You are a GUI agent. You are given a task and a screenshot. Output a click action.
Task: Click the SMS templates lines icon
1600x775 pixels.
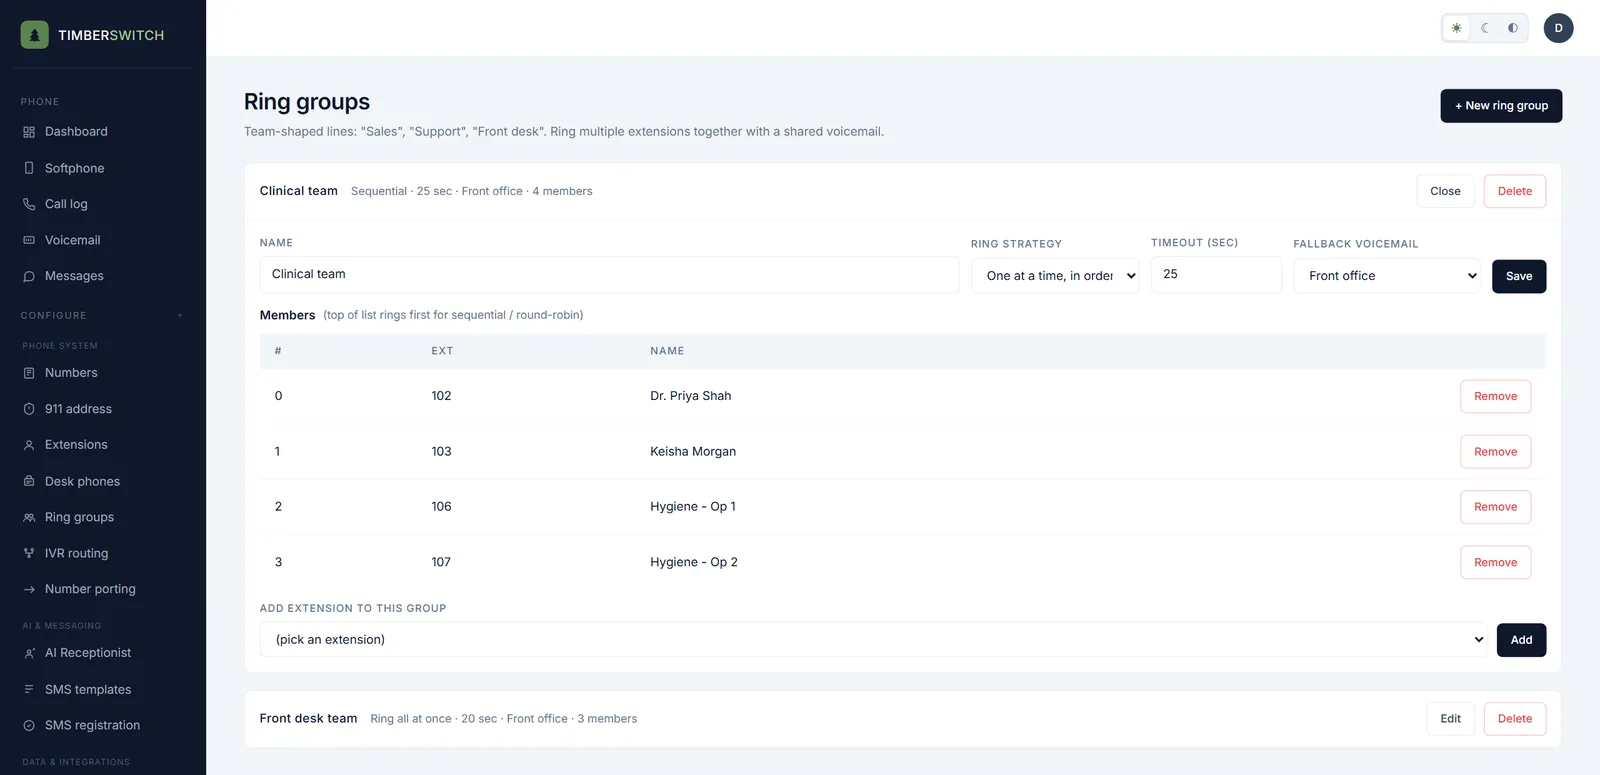click(x=29, y=689)
